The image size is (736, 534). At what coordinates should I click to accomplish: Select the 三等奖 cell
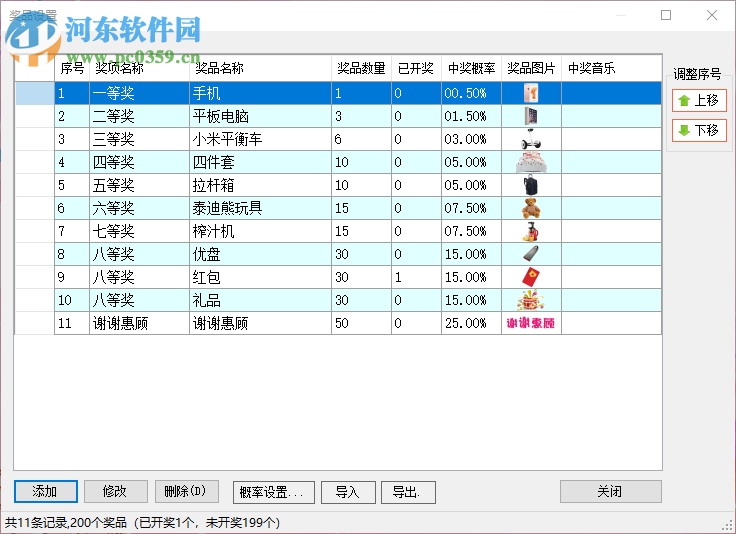point(139,139)
